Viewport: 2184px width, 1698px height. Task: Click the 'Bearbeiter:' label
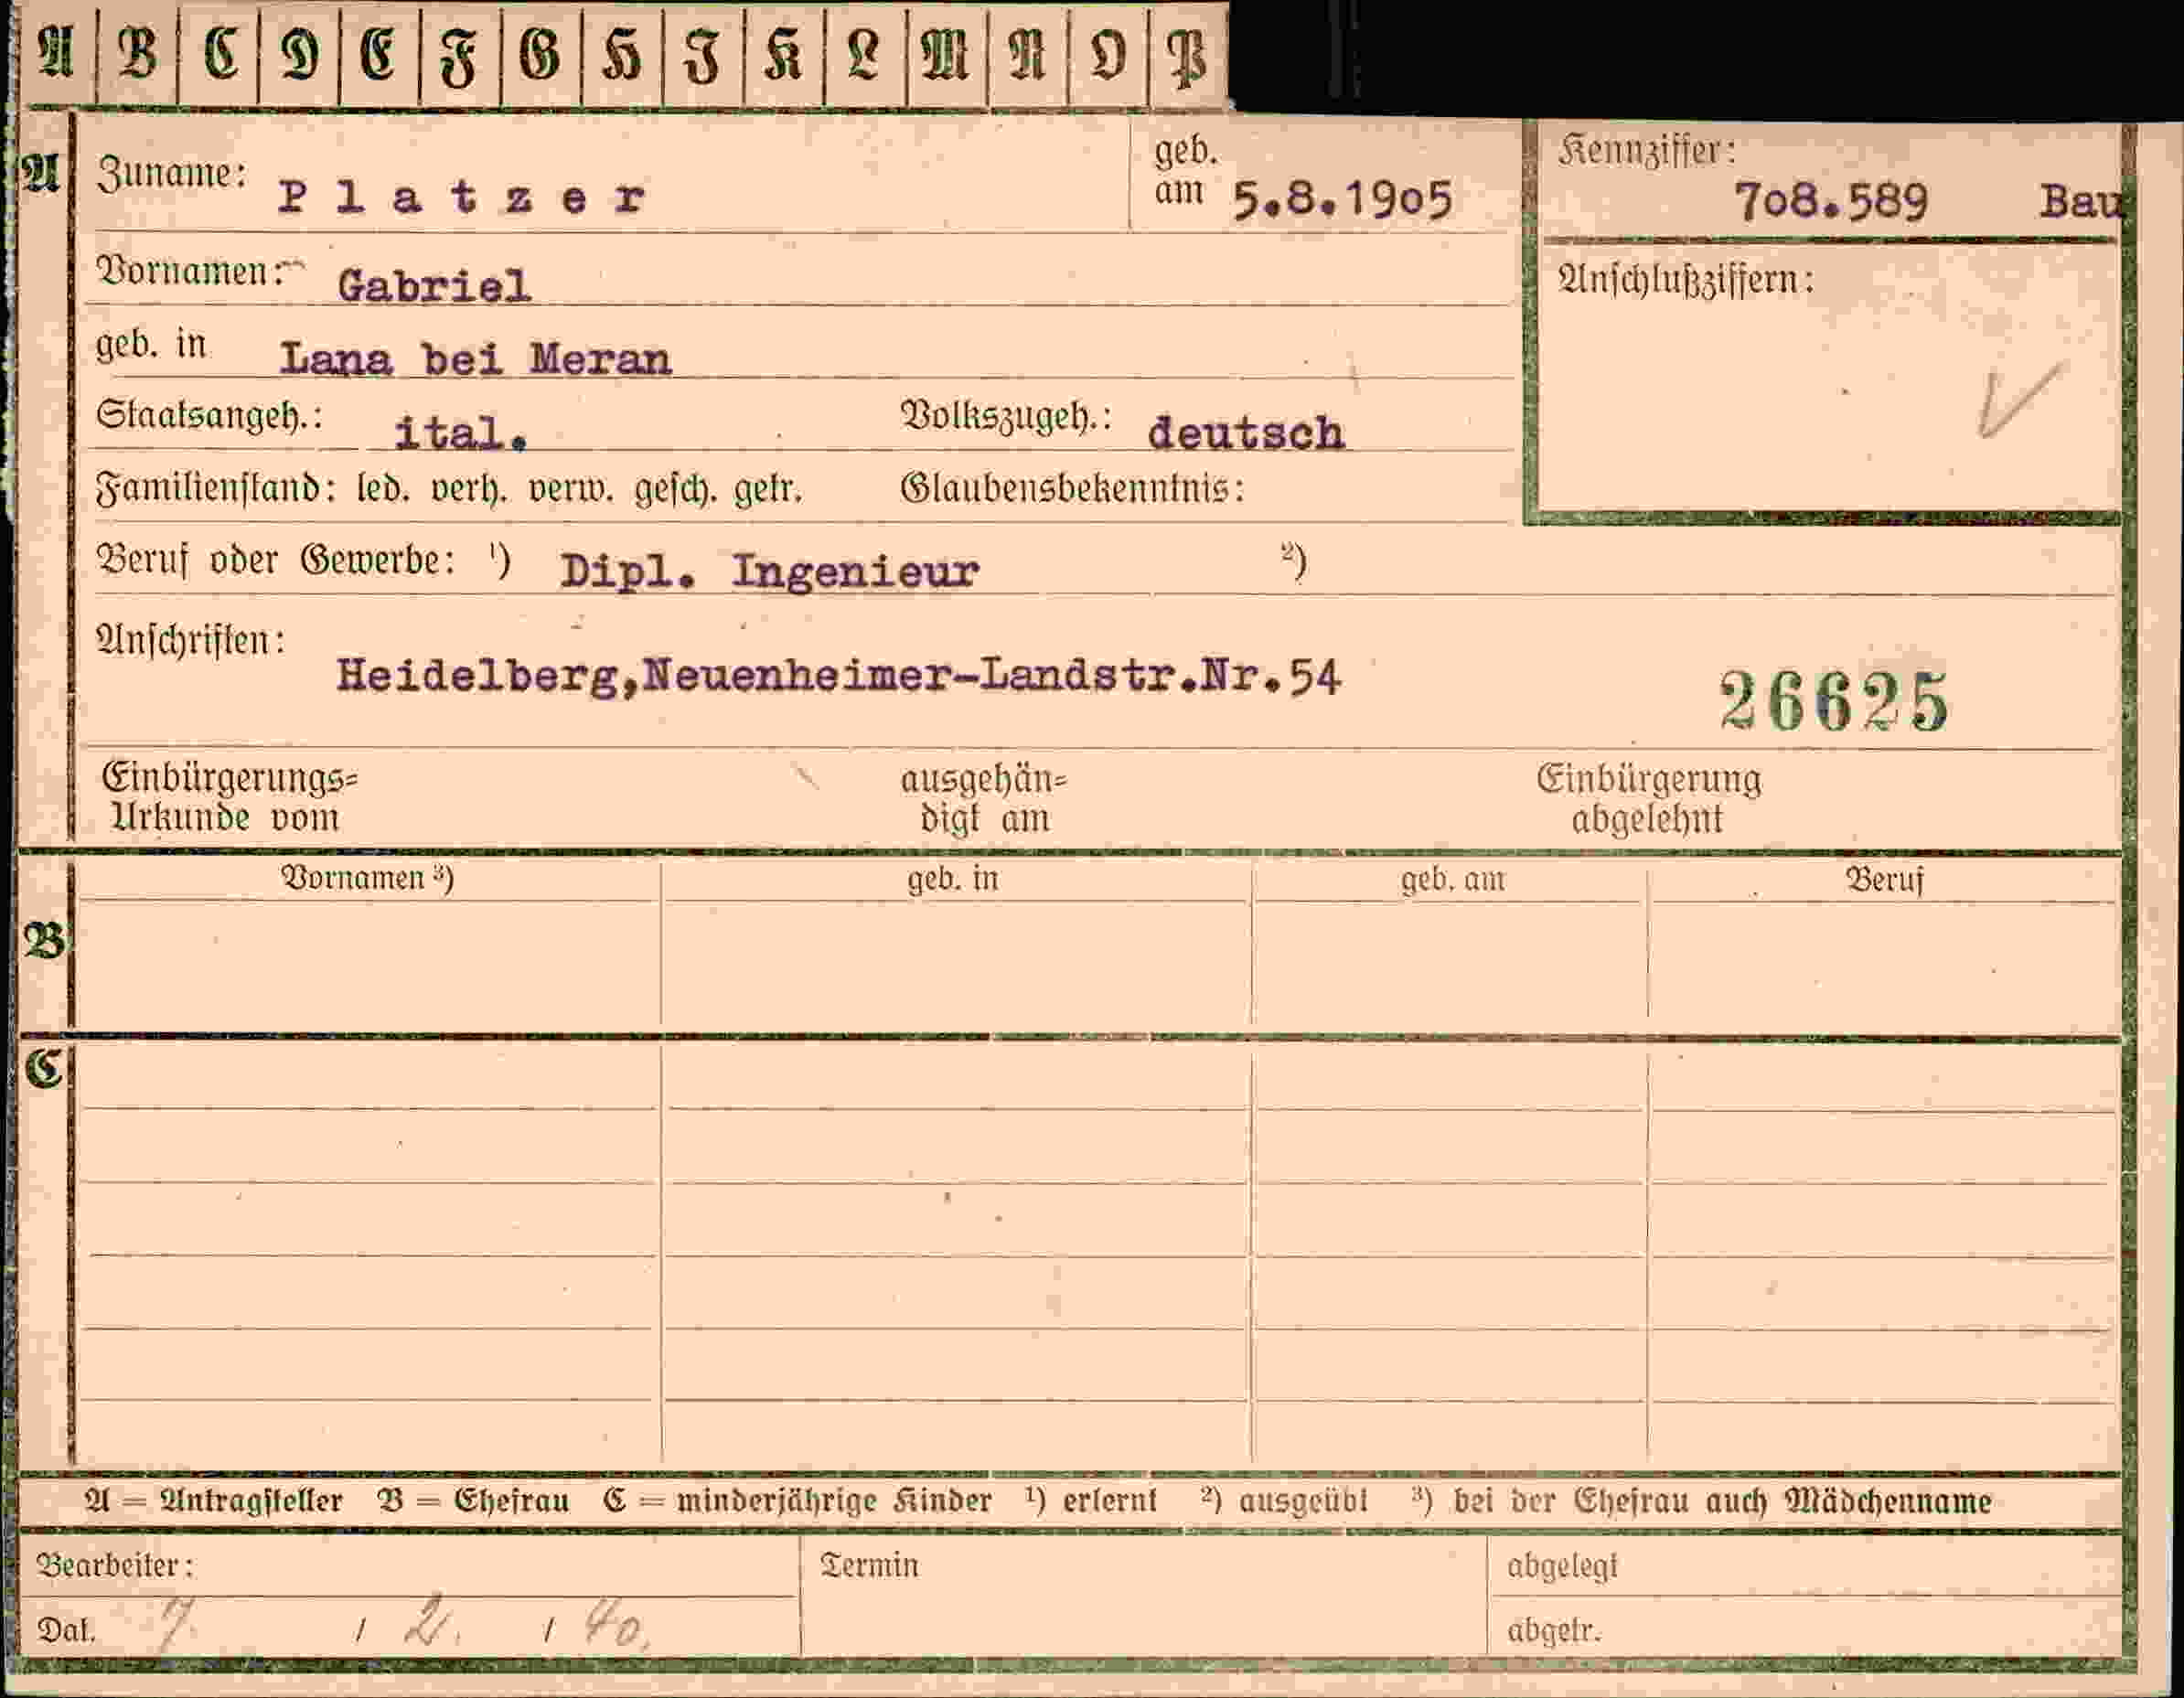coord(115,1565)
